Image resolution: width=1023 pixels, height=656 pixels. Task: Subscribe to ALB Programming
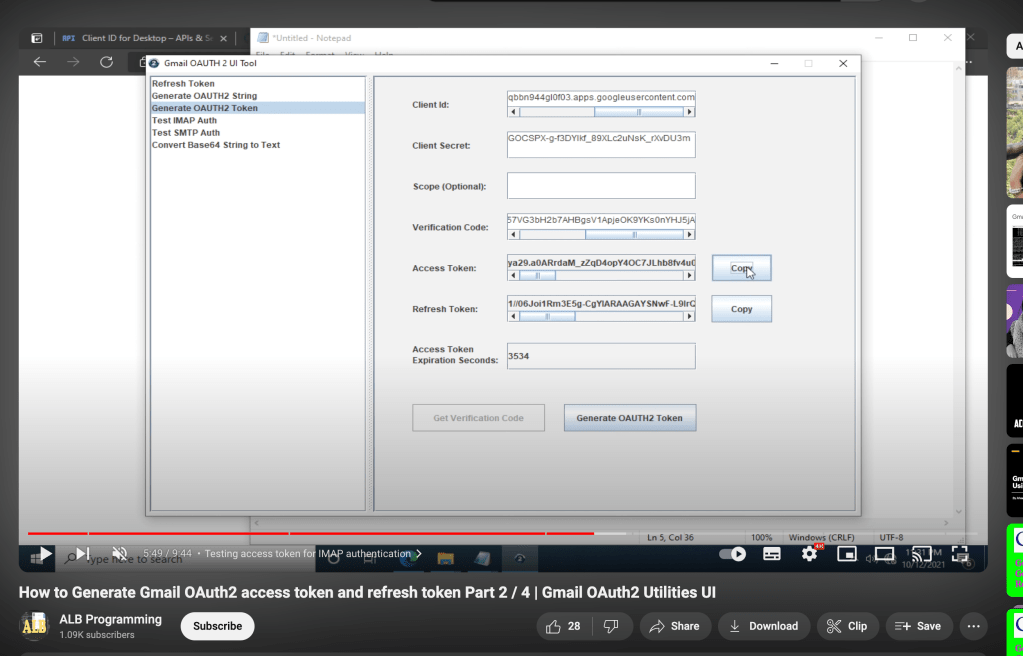click(217, 626)
